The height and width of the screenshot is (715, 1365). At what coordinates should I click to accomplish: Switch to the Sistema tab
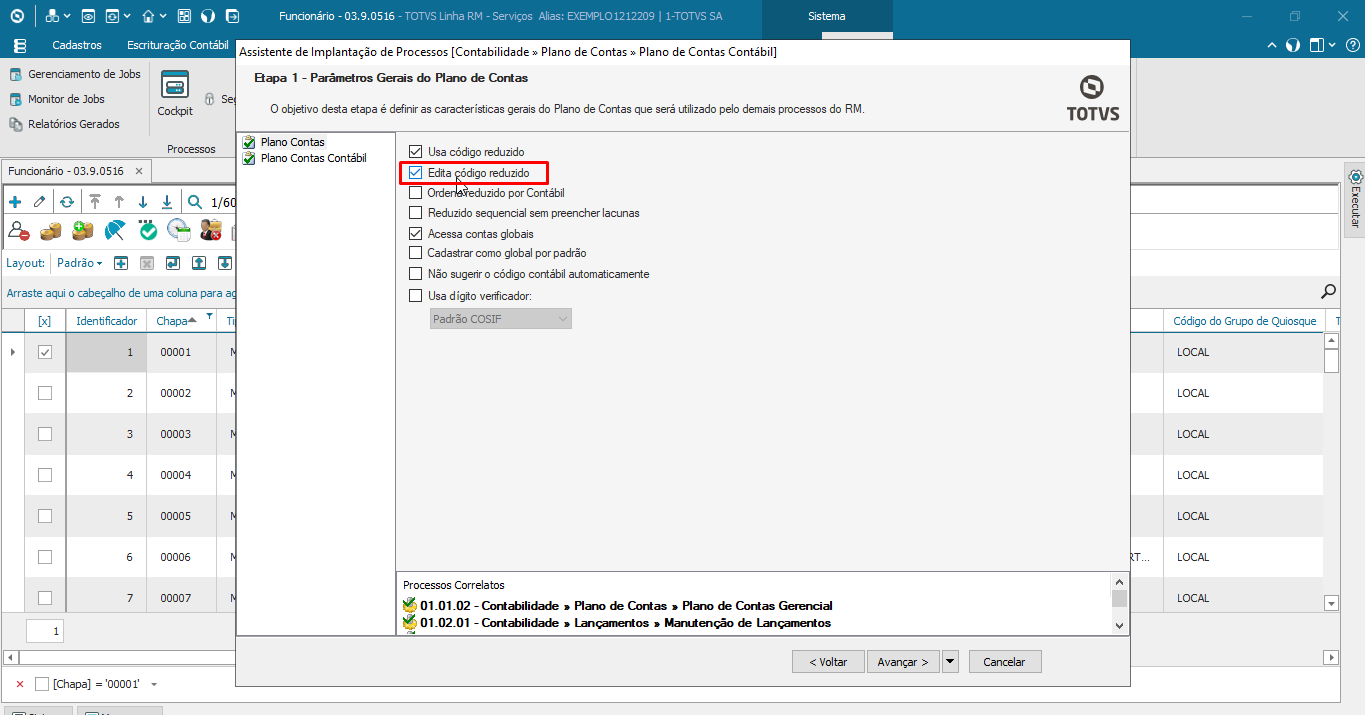[827, 16]
